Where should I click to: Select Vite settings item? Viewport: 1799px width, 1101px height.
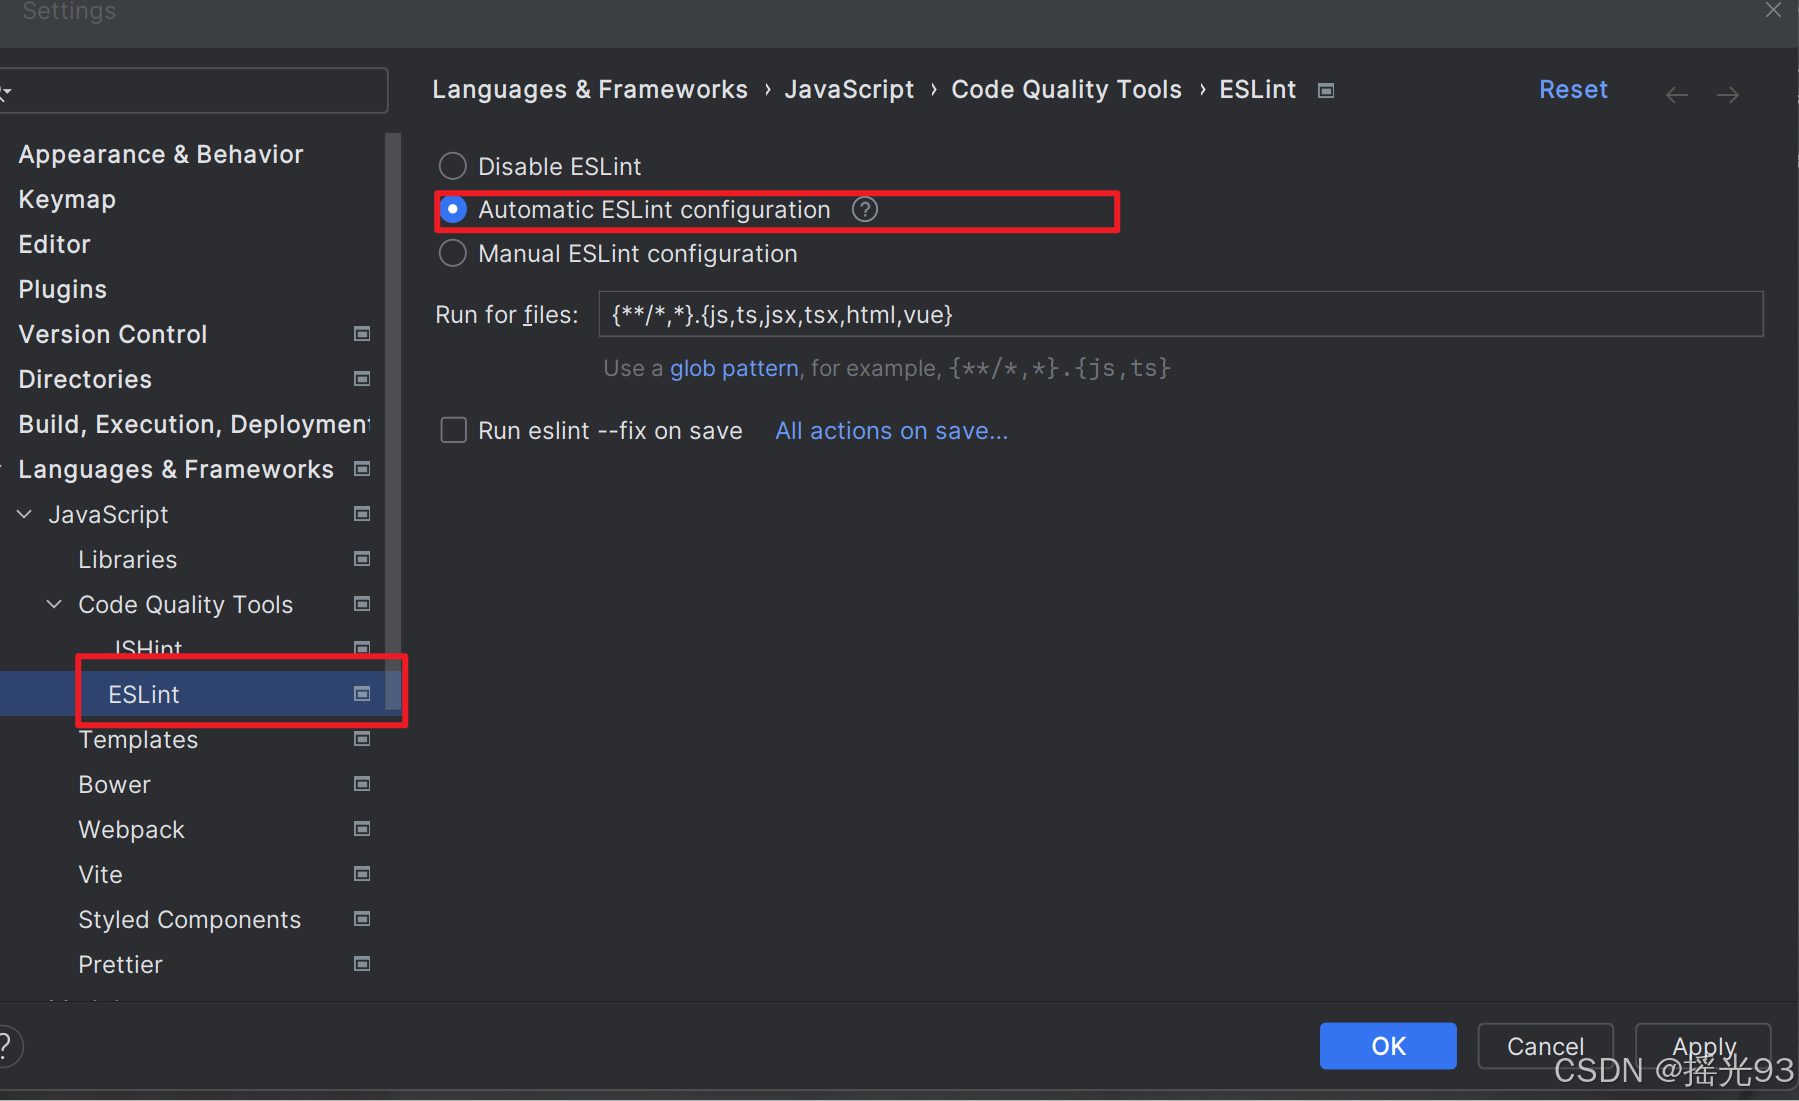(100, 875)
